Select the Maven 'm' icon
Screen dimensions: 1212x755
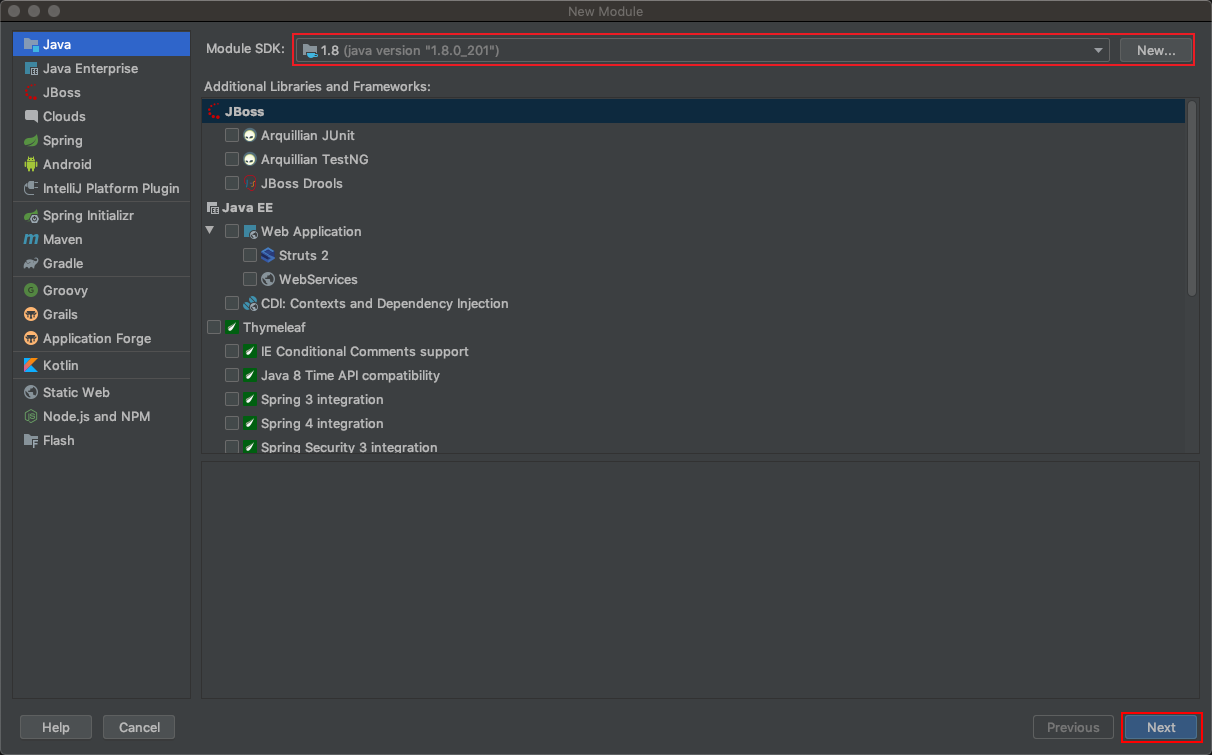[x=31, y=239]
